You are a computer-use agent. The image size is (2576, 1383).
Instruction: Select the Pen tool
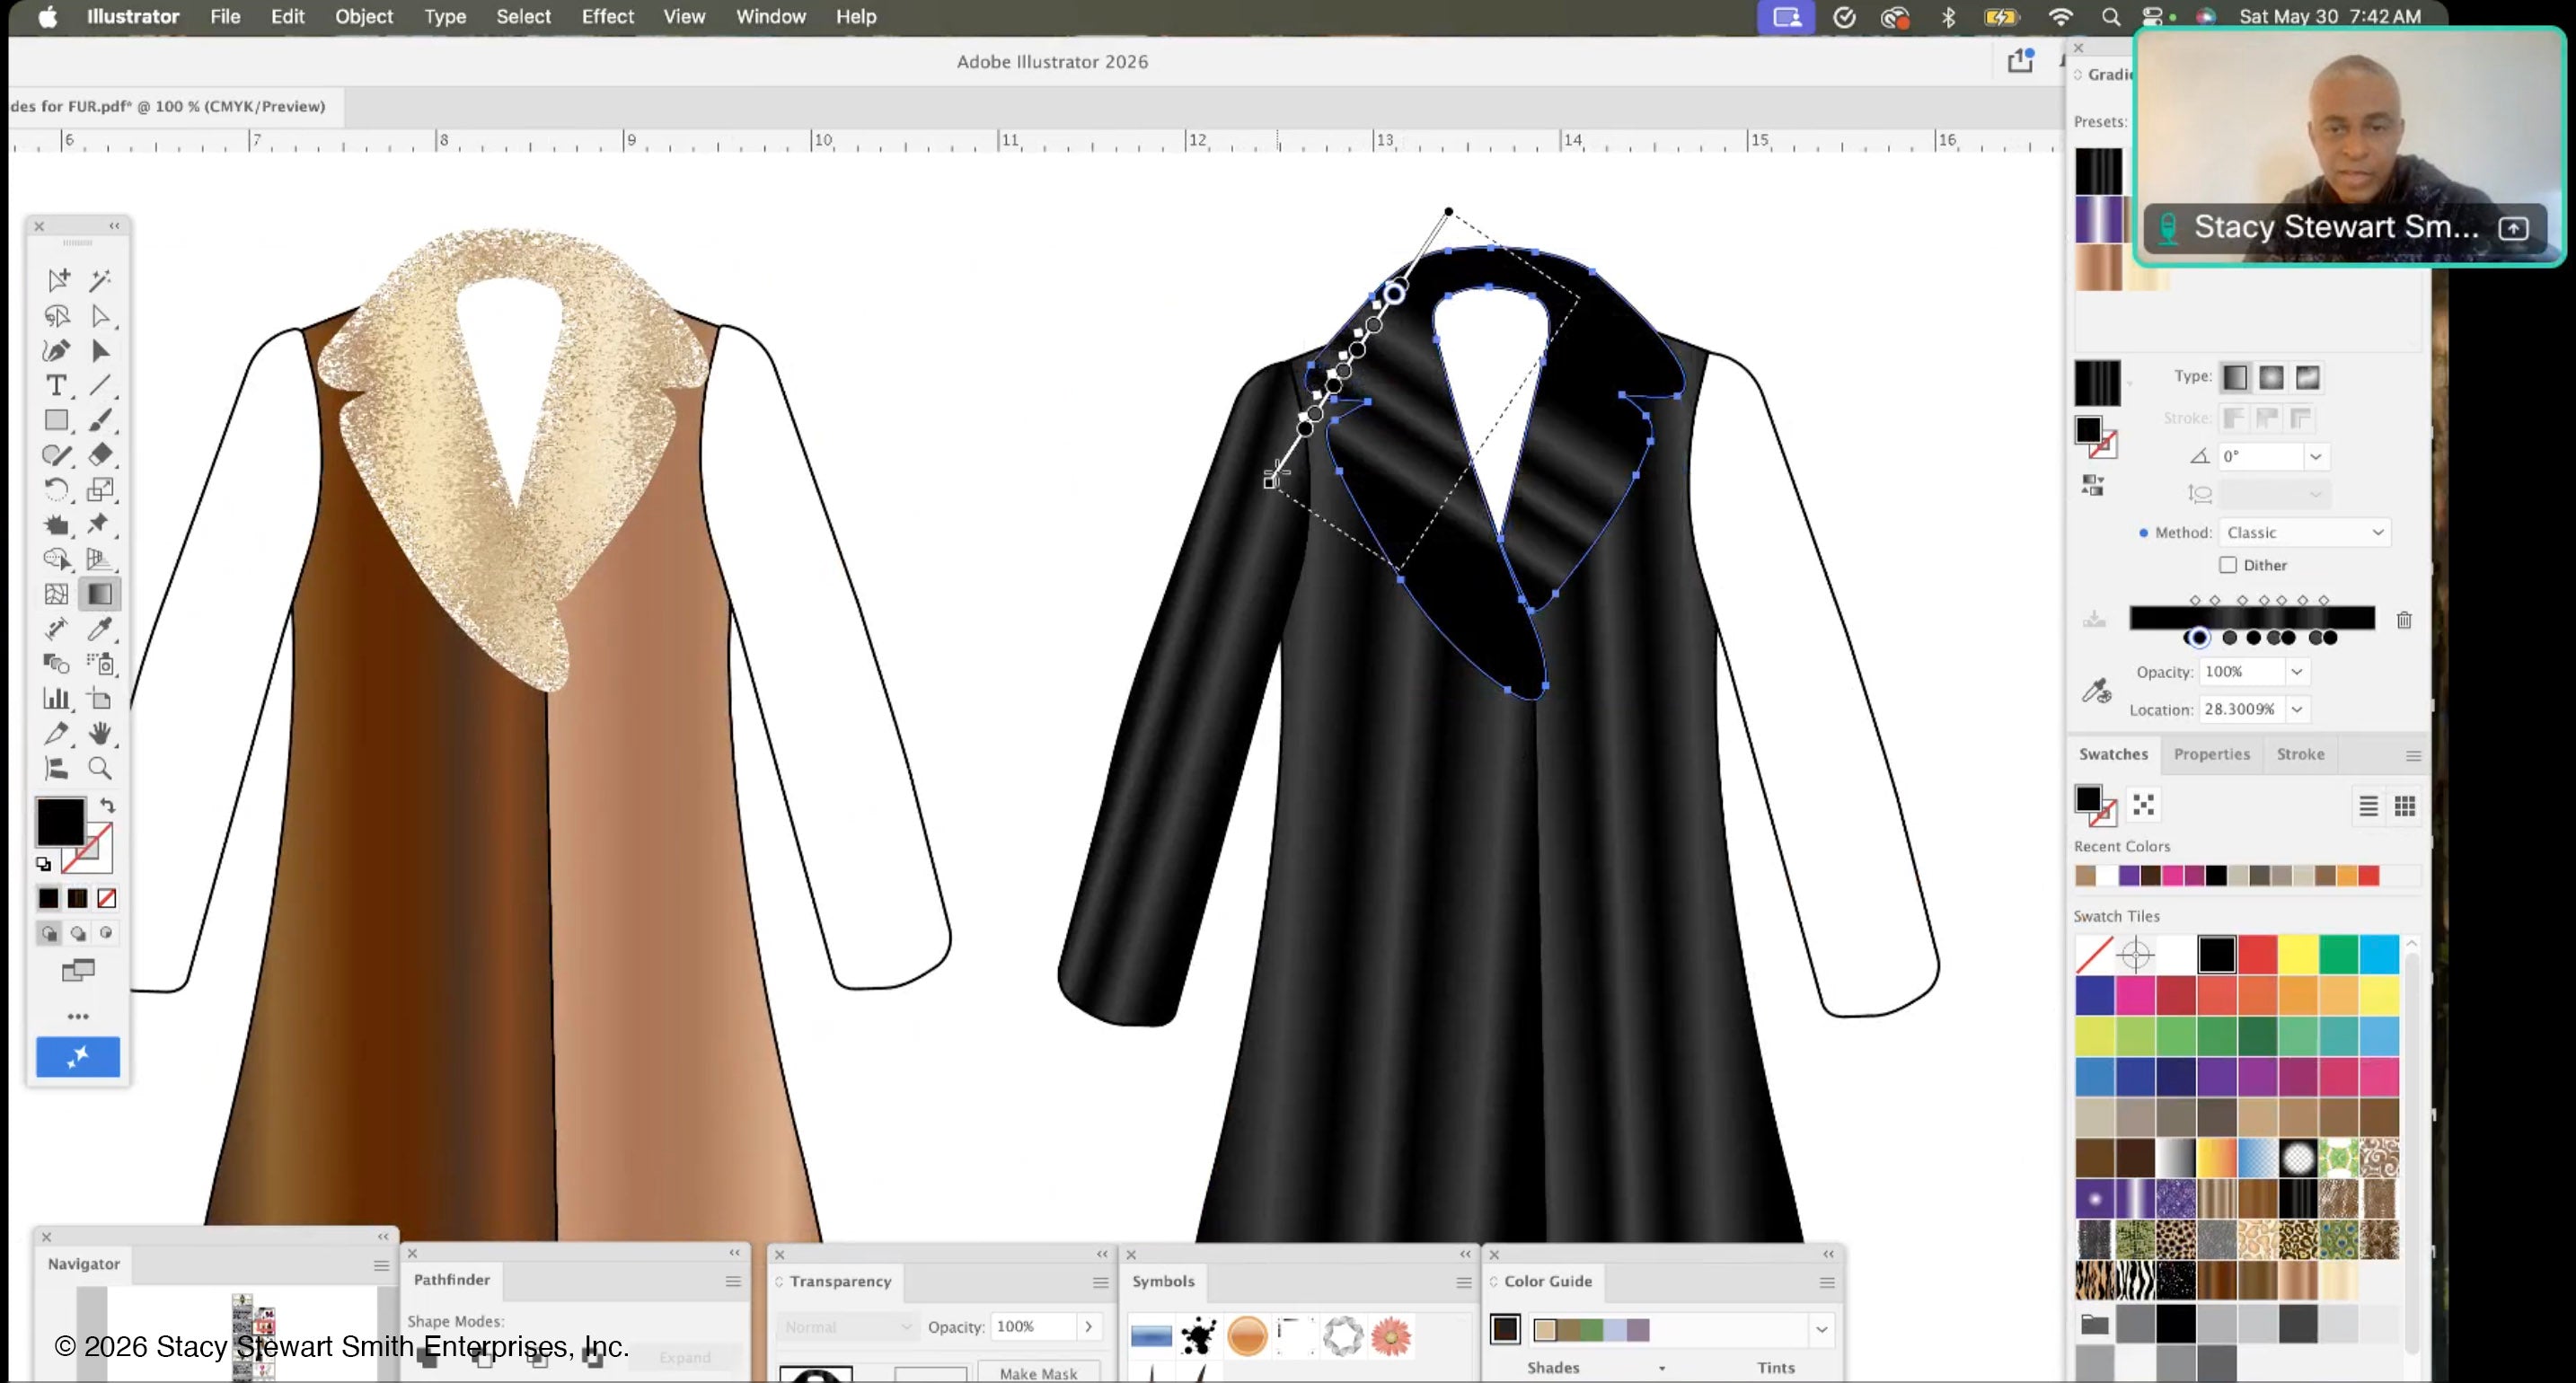click(57, 351)
